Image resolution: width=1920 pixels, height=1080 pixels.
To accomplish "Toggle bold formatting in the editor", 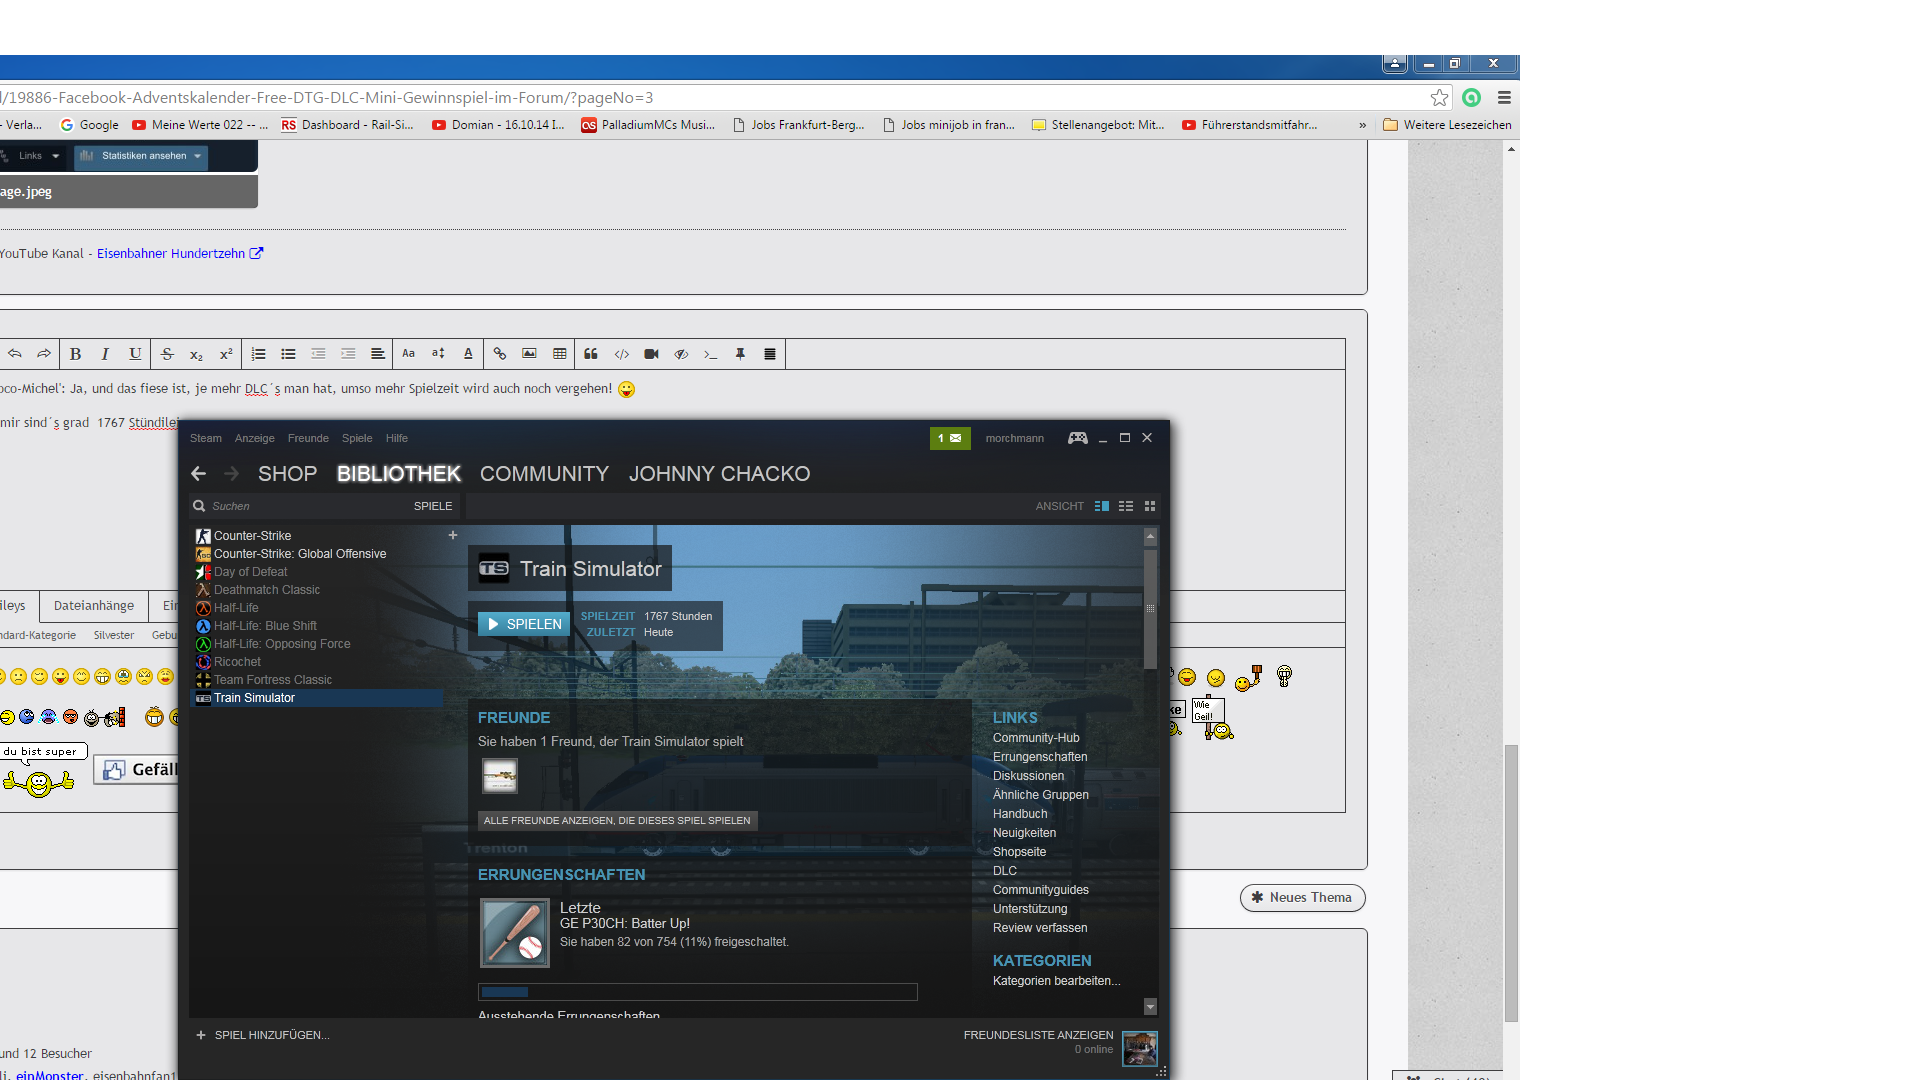I will point(75,354).
